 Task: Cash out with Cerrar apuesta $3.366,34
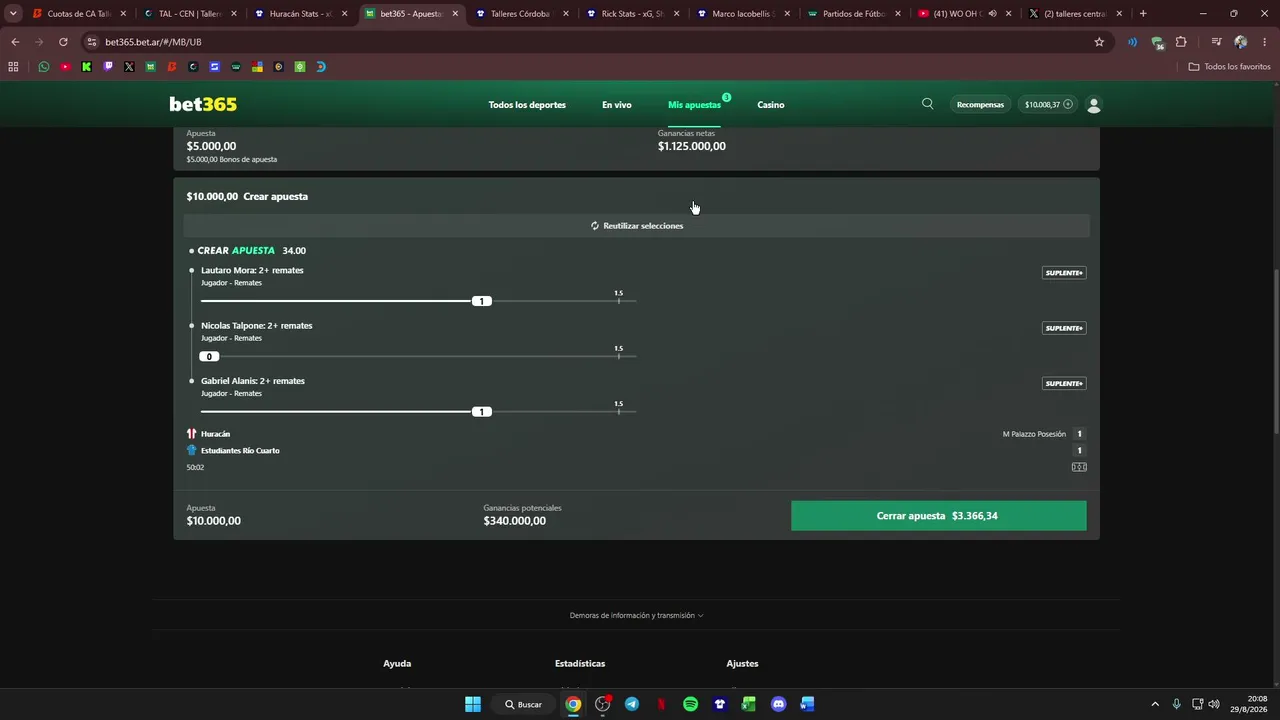pos(938,516)
